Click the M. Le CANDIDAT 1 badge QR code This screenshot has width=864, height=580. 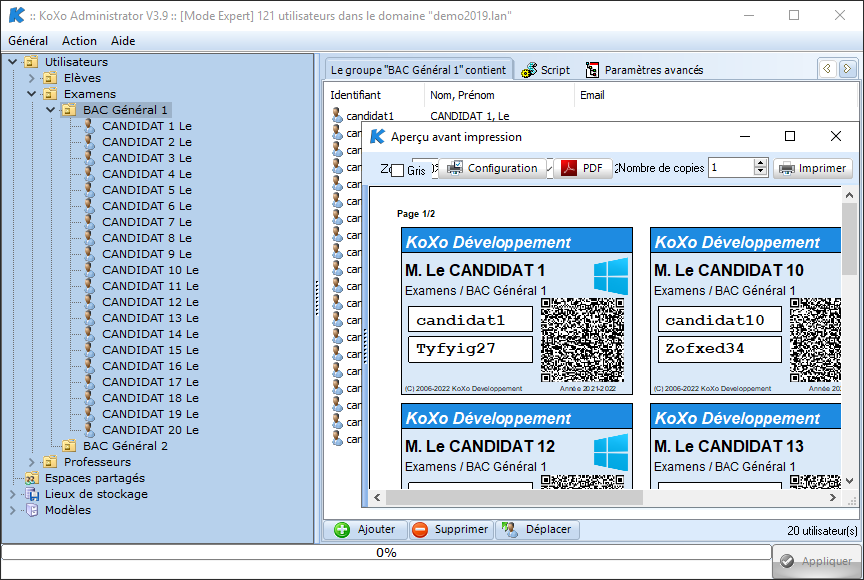(582, 340)
